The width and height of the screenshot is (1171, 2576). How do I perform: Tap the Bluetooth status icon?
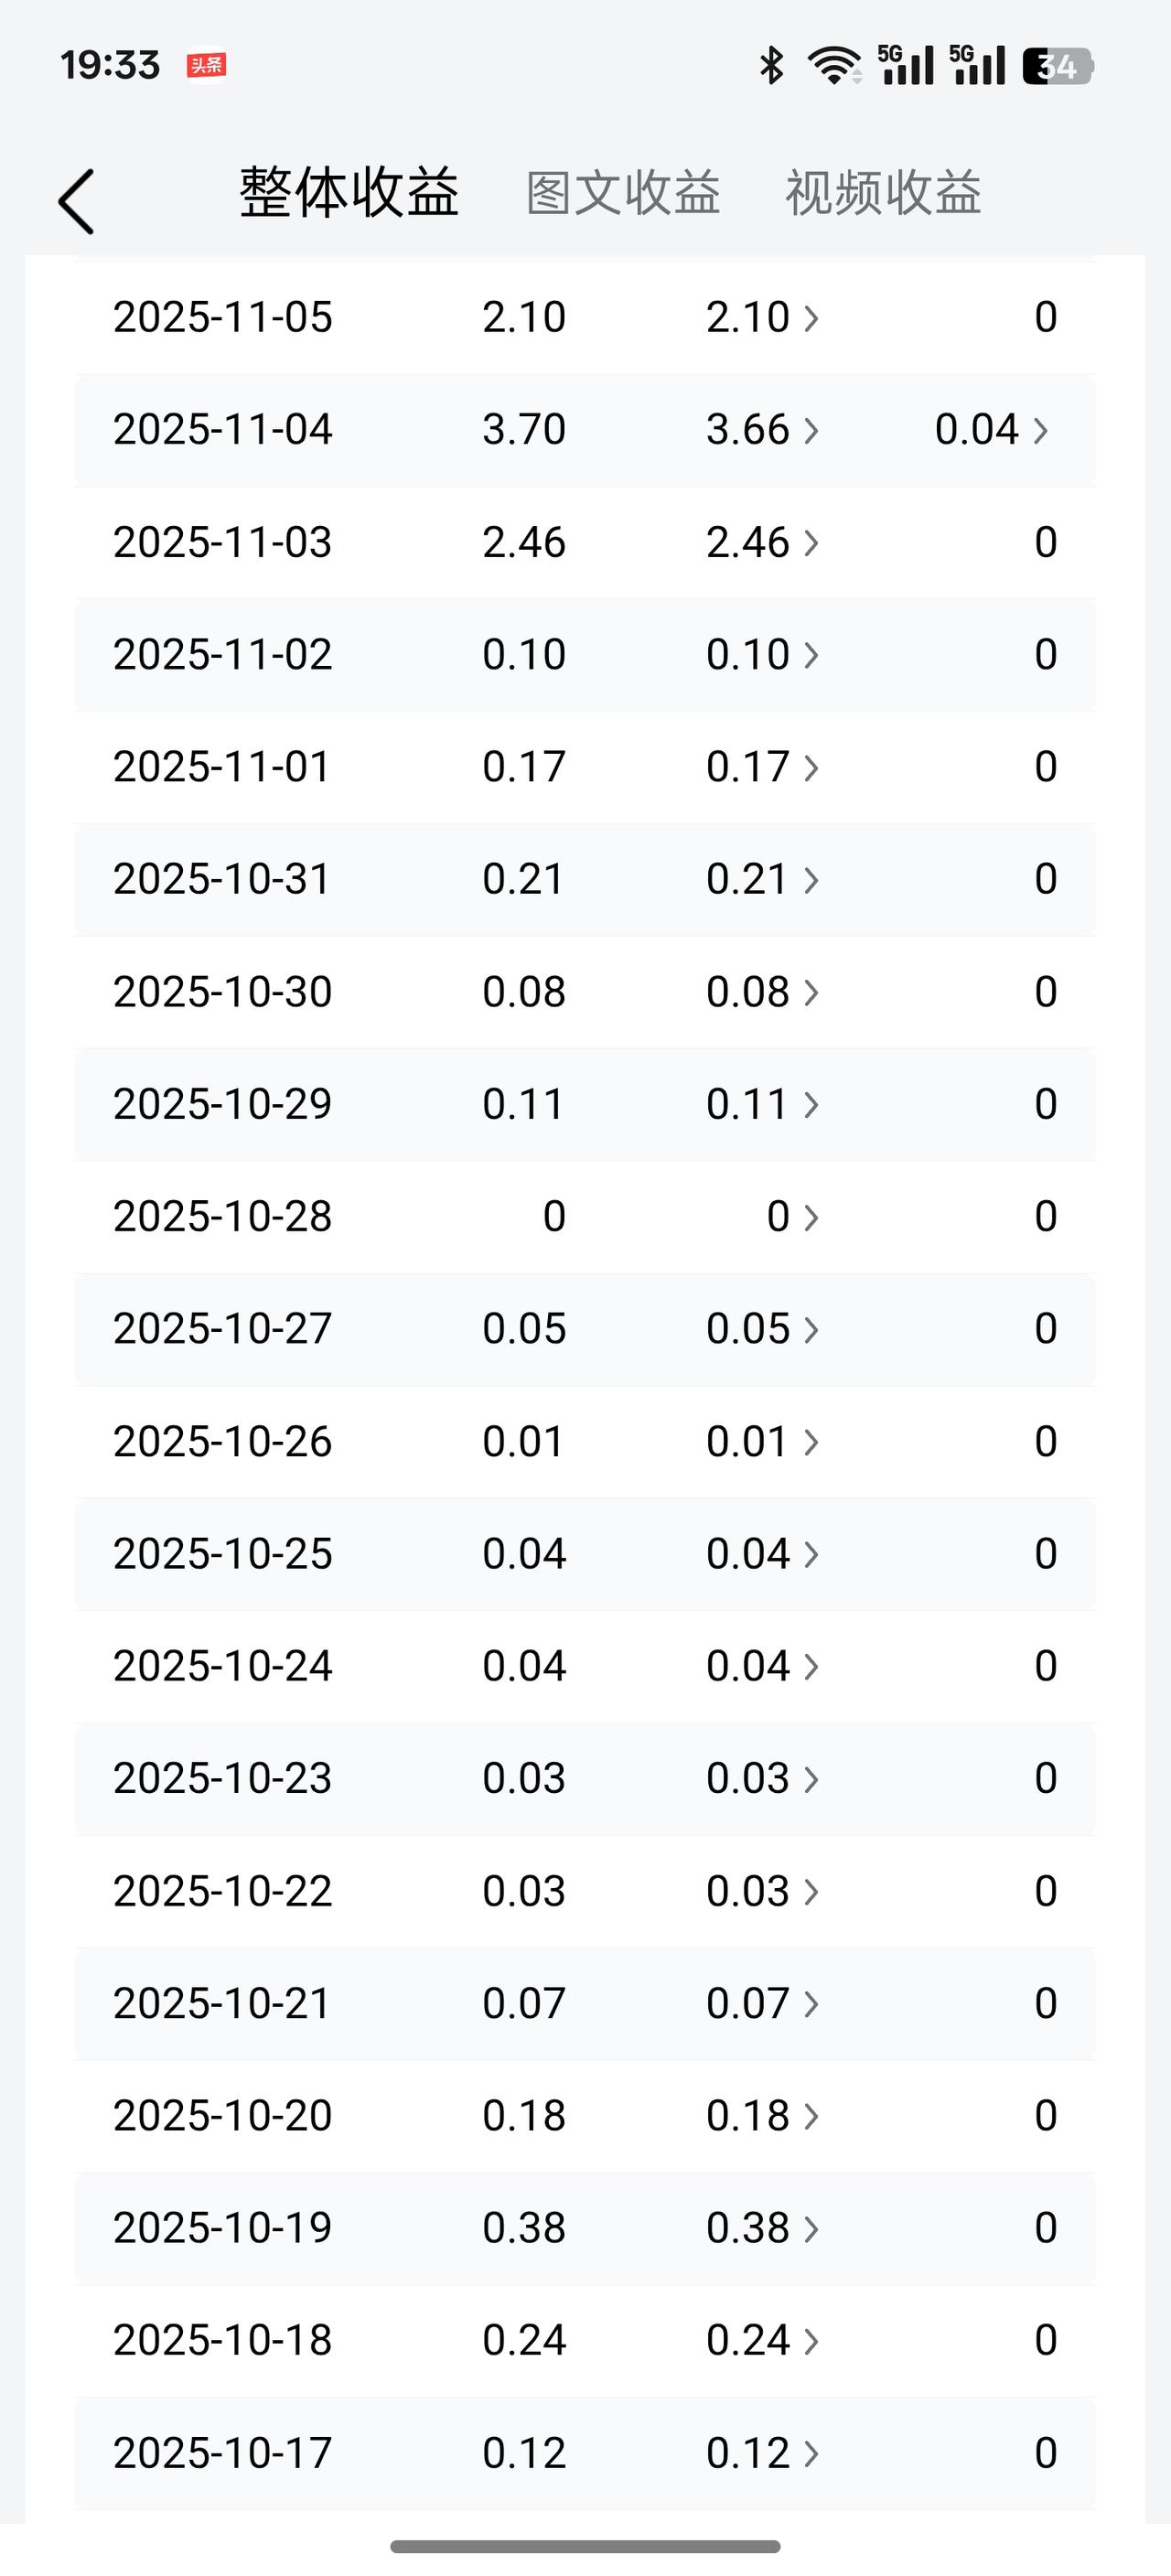click(771, 66)
